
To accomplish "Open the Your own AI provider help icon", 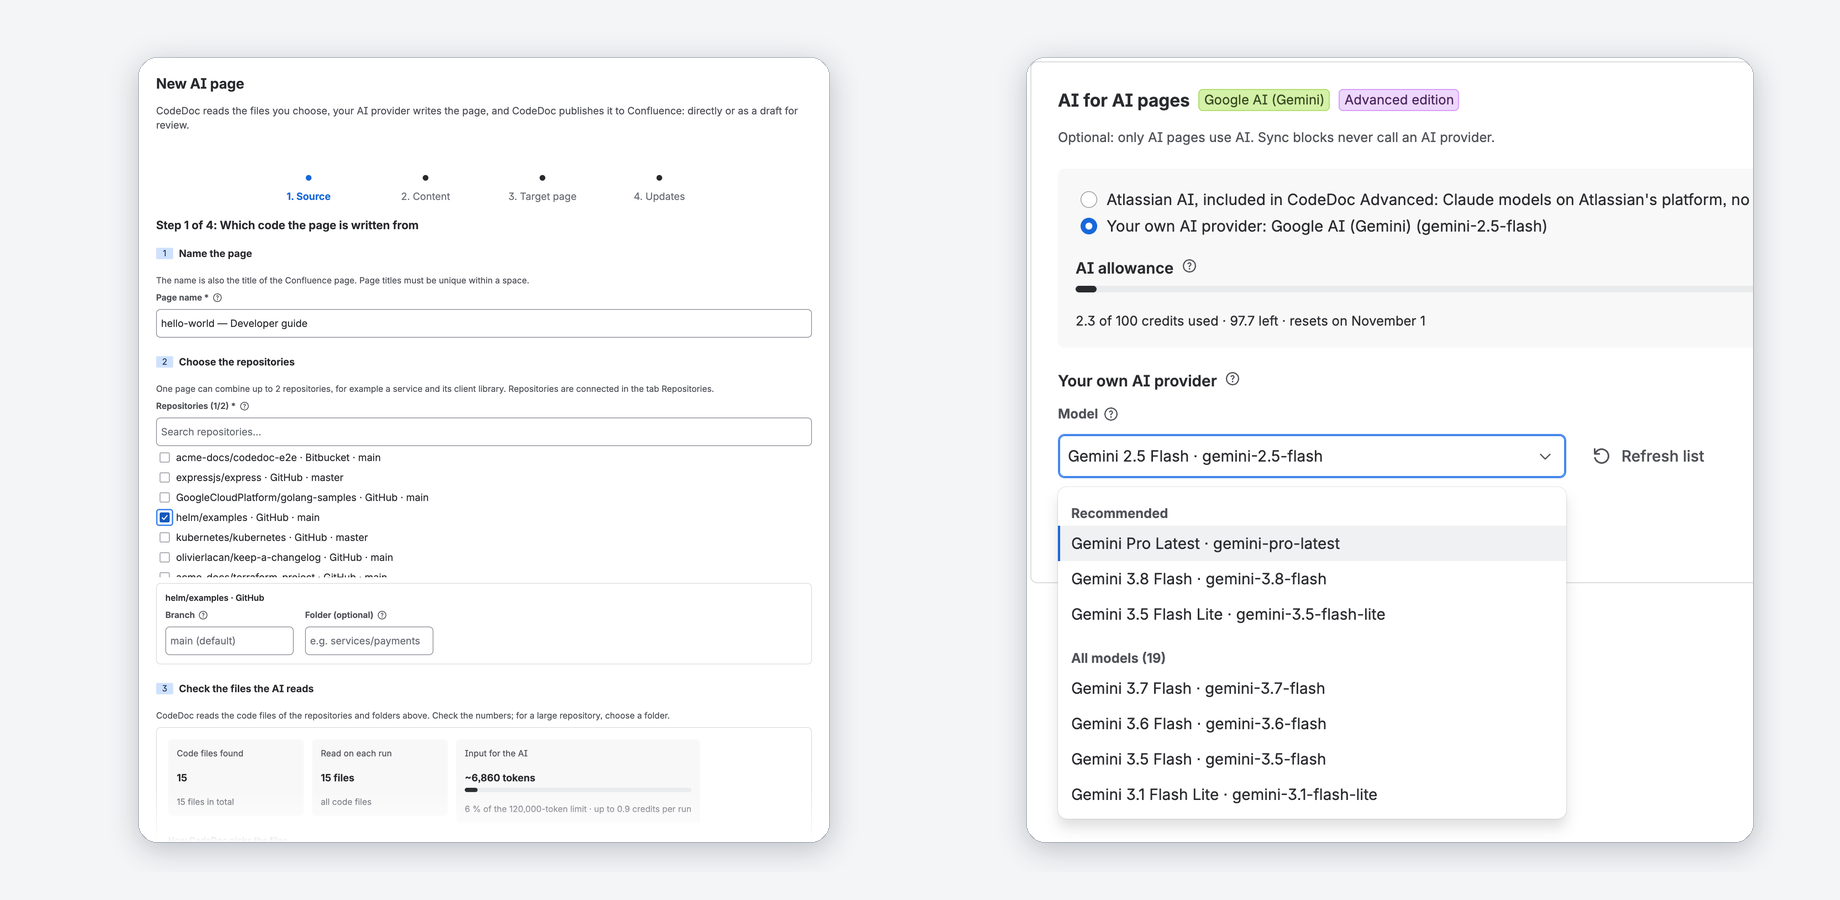I will (1232, 379).
